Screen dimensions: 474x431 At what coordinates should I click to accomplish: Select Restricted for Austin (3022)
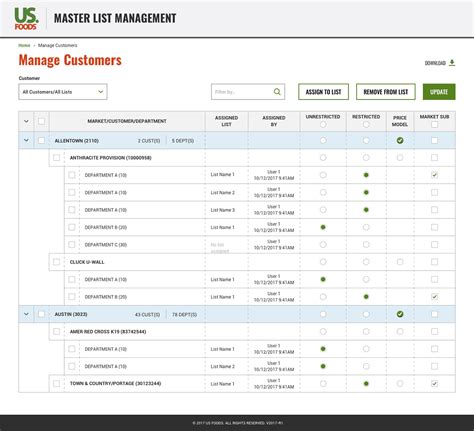[x=366, y=314]
